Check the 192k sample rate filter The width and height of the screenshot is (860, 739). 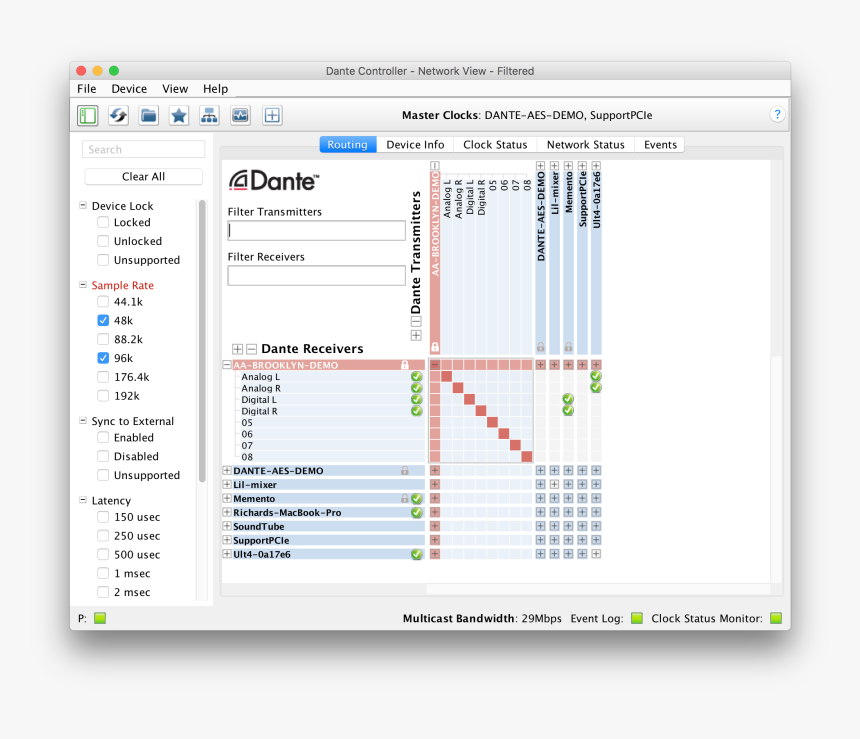click(x=103, y=396)
